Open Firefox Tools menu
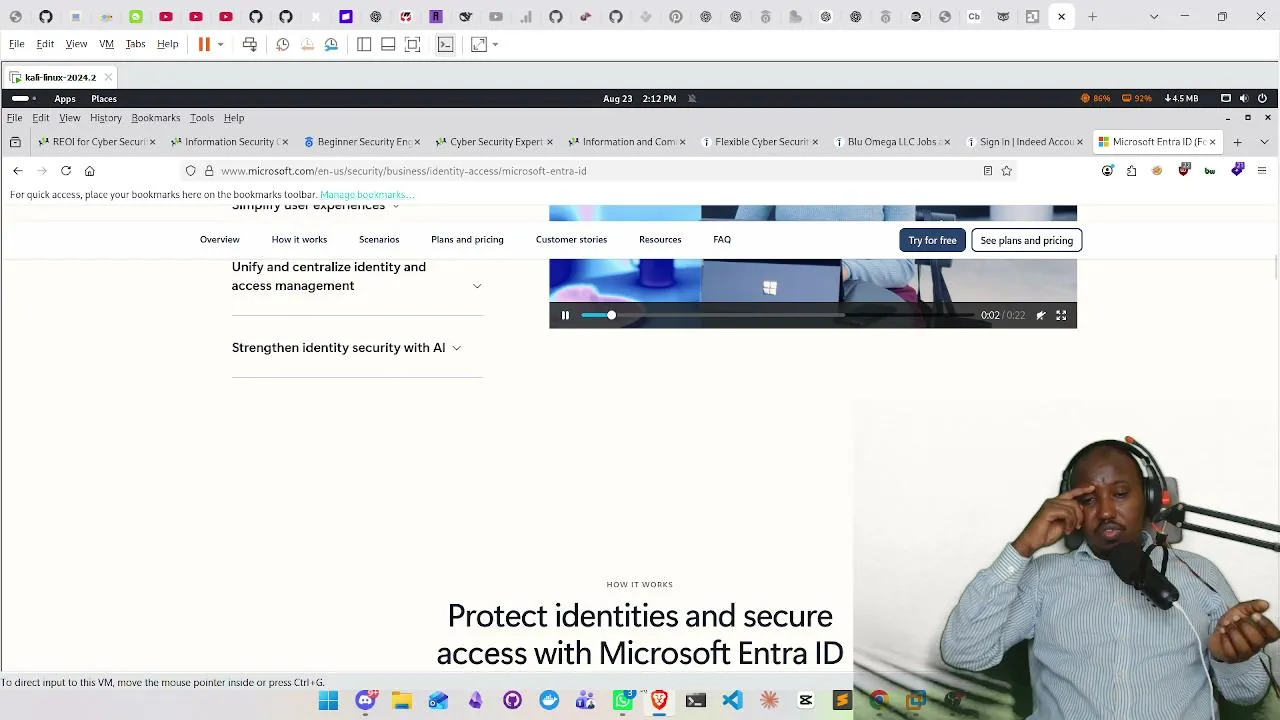 [x=201, y=118]
